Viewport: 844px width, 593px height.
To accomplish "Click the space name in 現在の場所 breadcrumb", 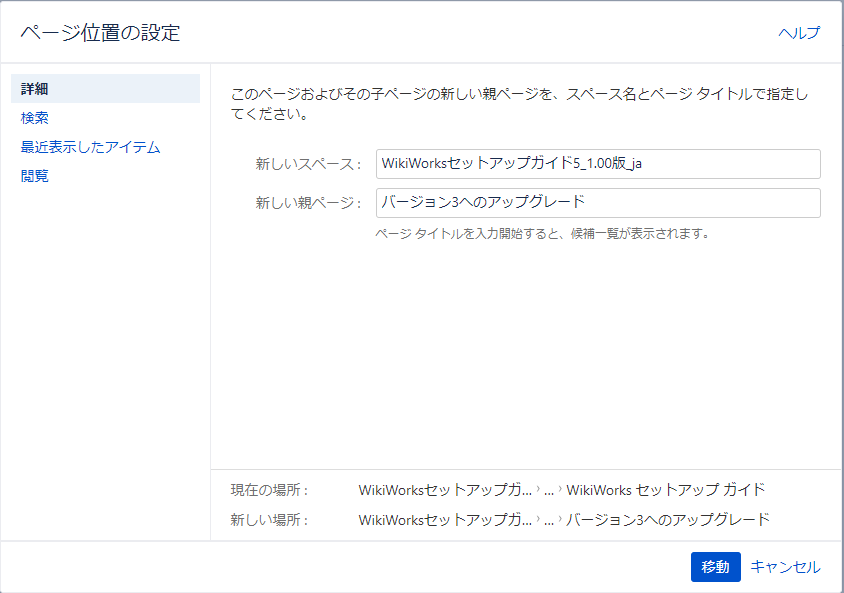I will coord(445,490).
